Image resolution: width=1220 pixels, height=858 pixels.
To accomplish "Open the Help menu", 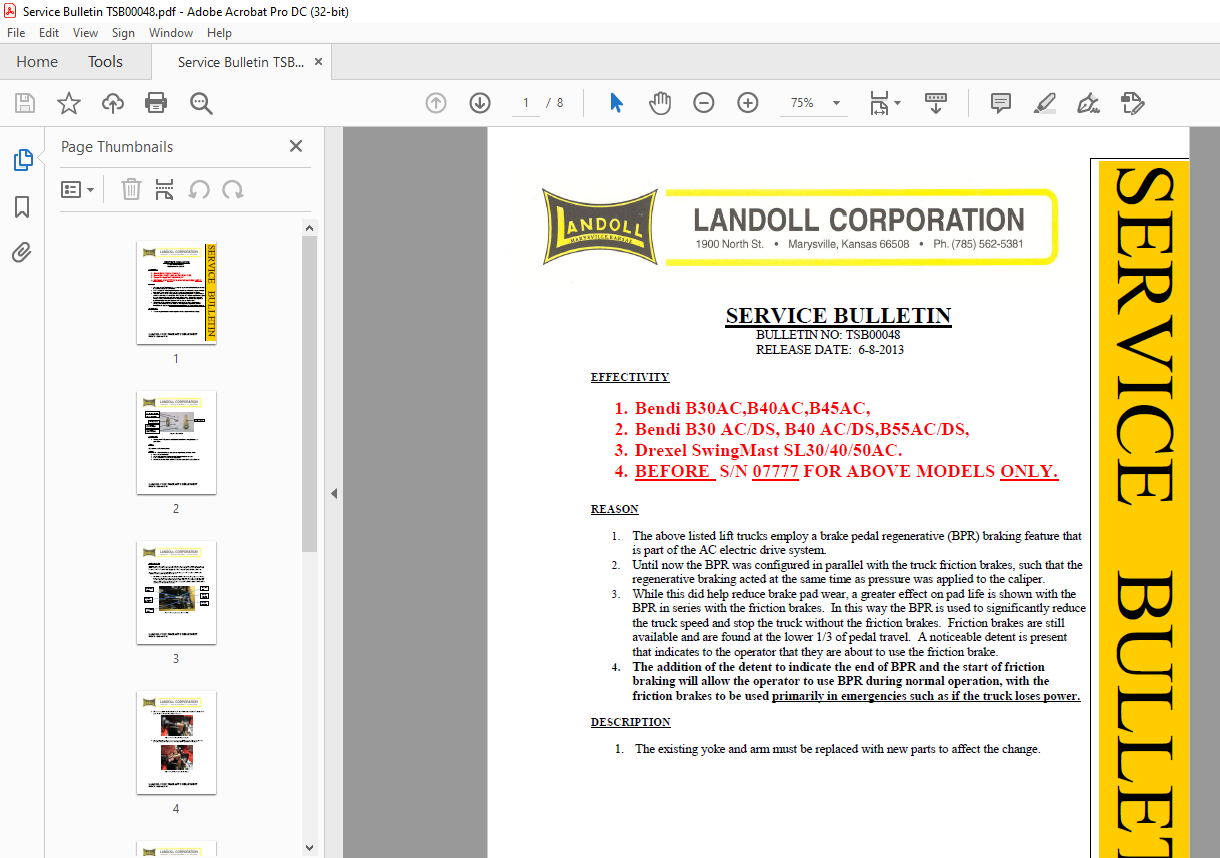I will [x=219, y=33].
